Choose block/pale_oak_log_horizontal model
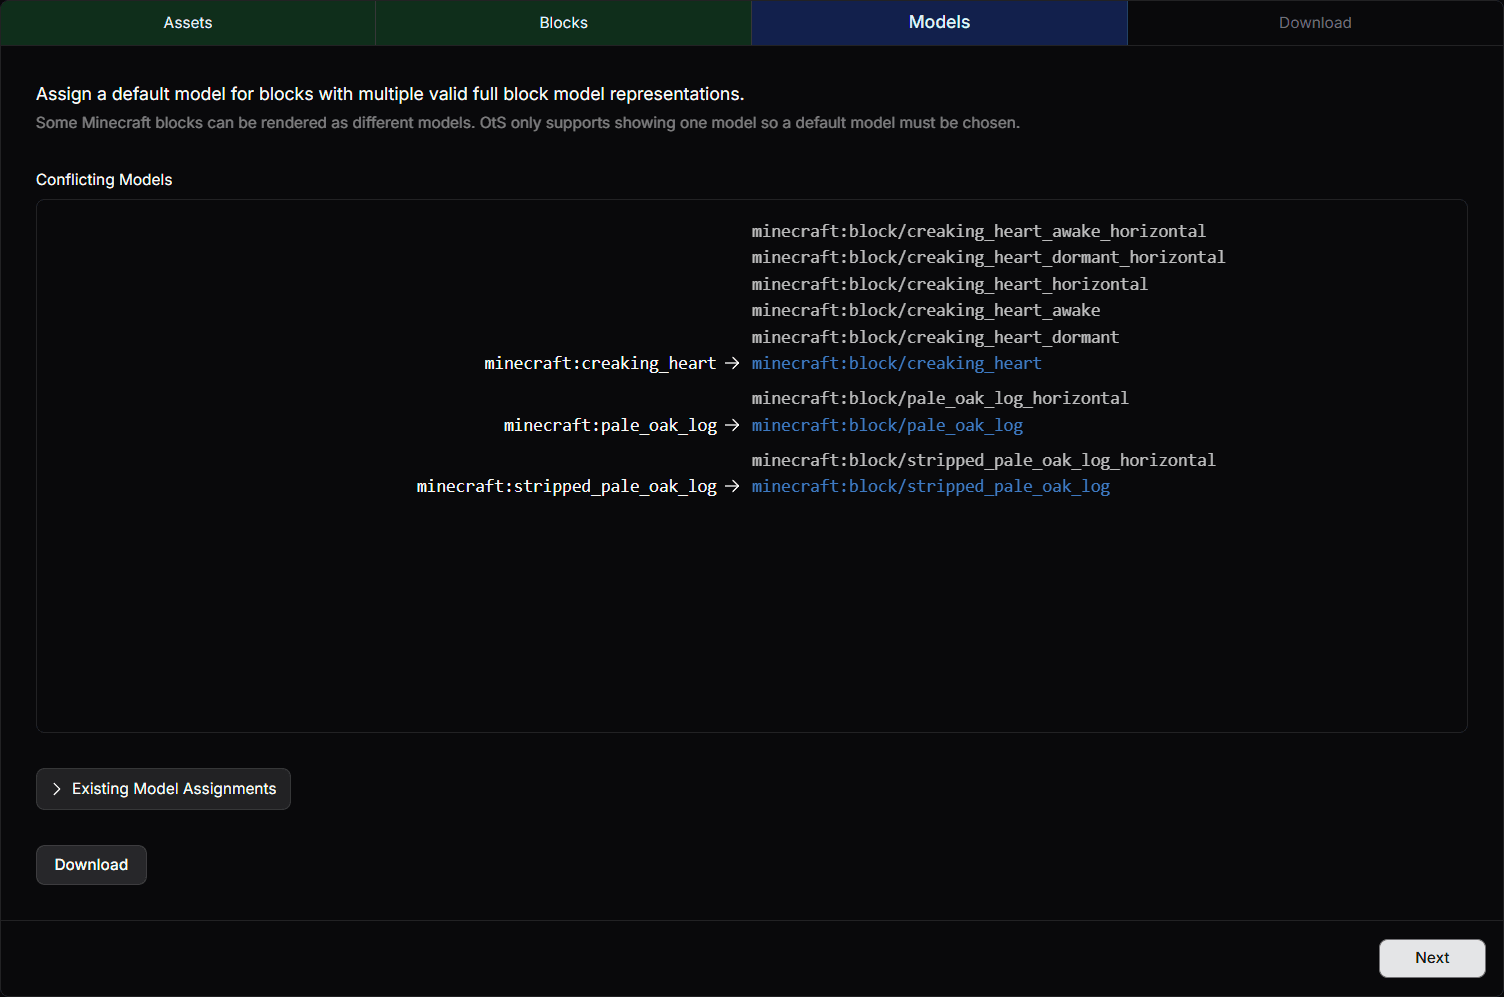The height and width of the screenshot is (997, 1504). pos(940,398)
